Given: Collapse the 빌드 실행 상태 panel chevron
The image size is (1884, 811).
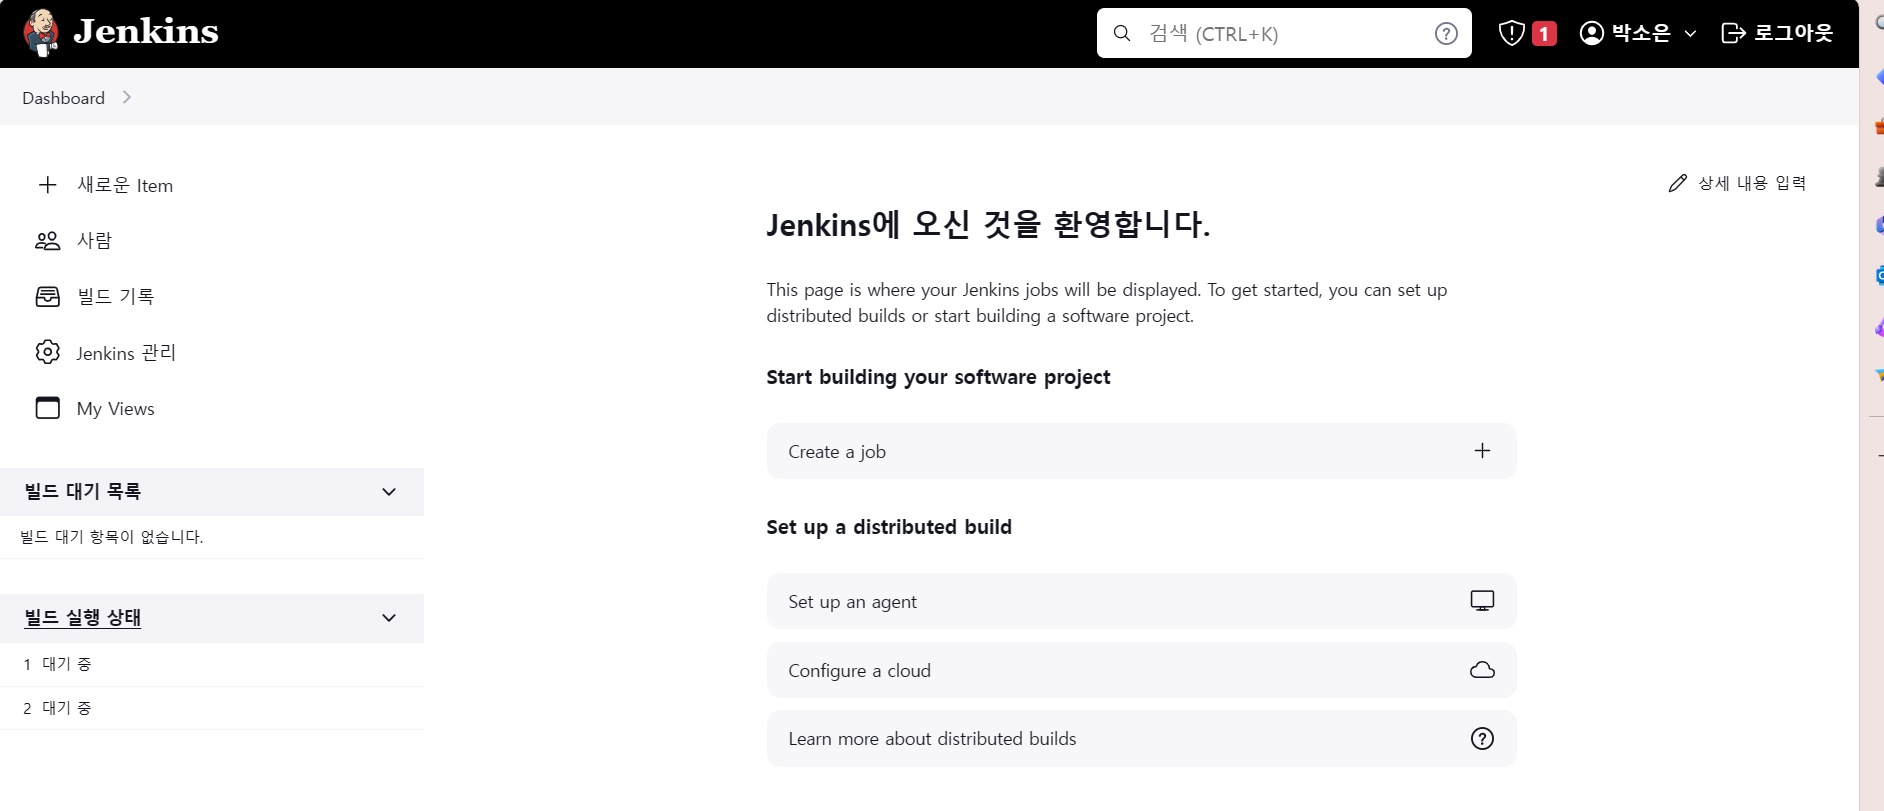Looking at the screenshot, I should pos(389,618).
